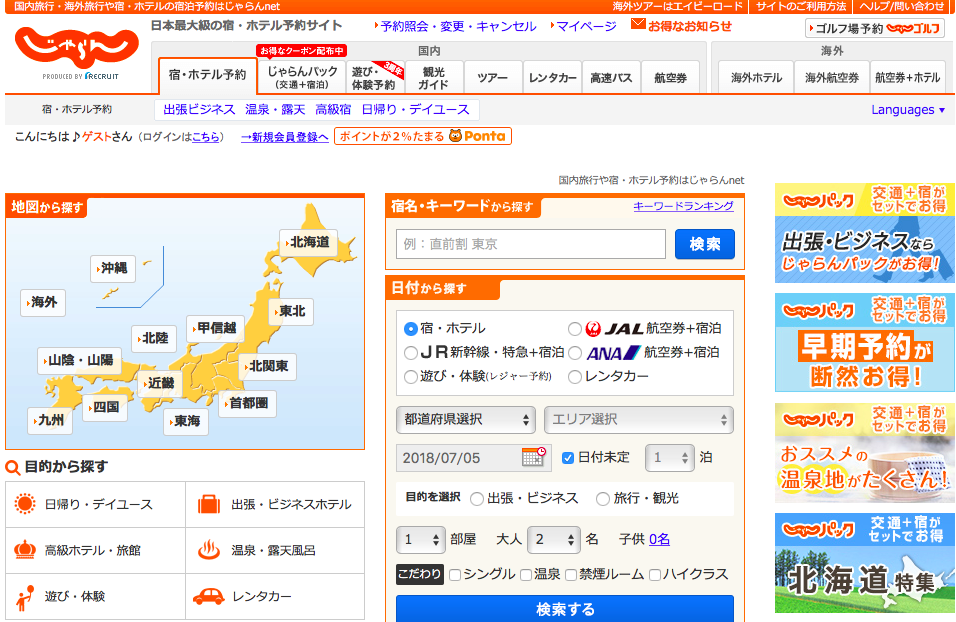Open ゴルフ場予約 Jalan Golf link
956x622 pixels.
pos(874,28)
